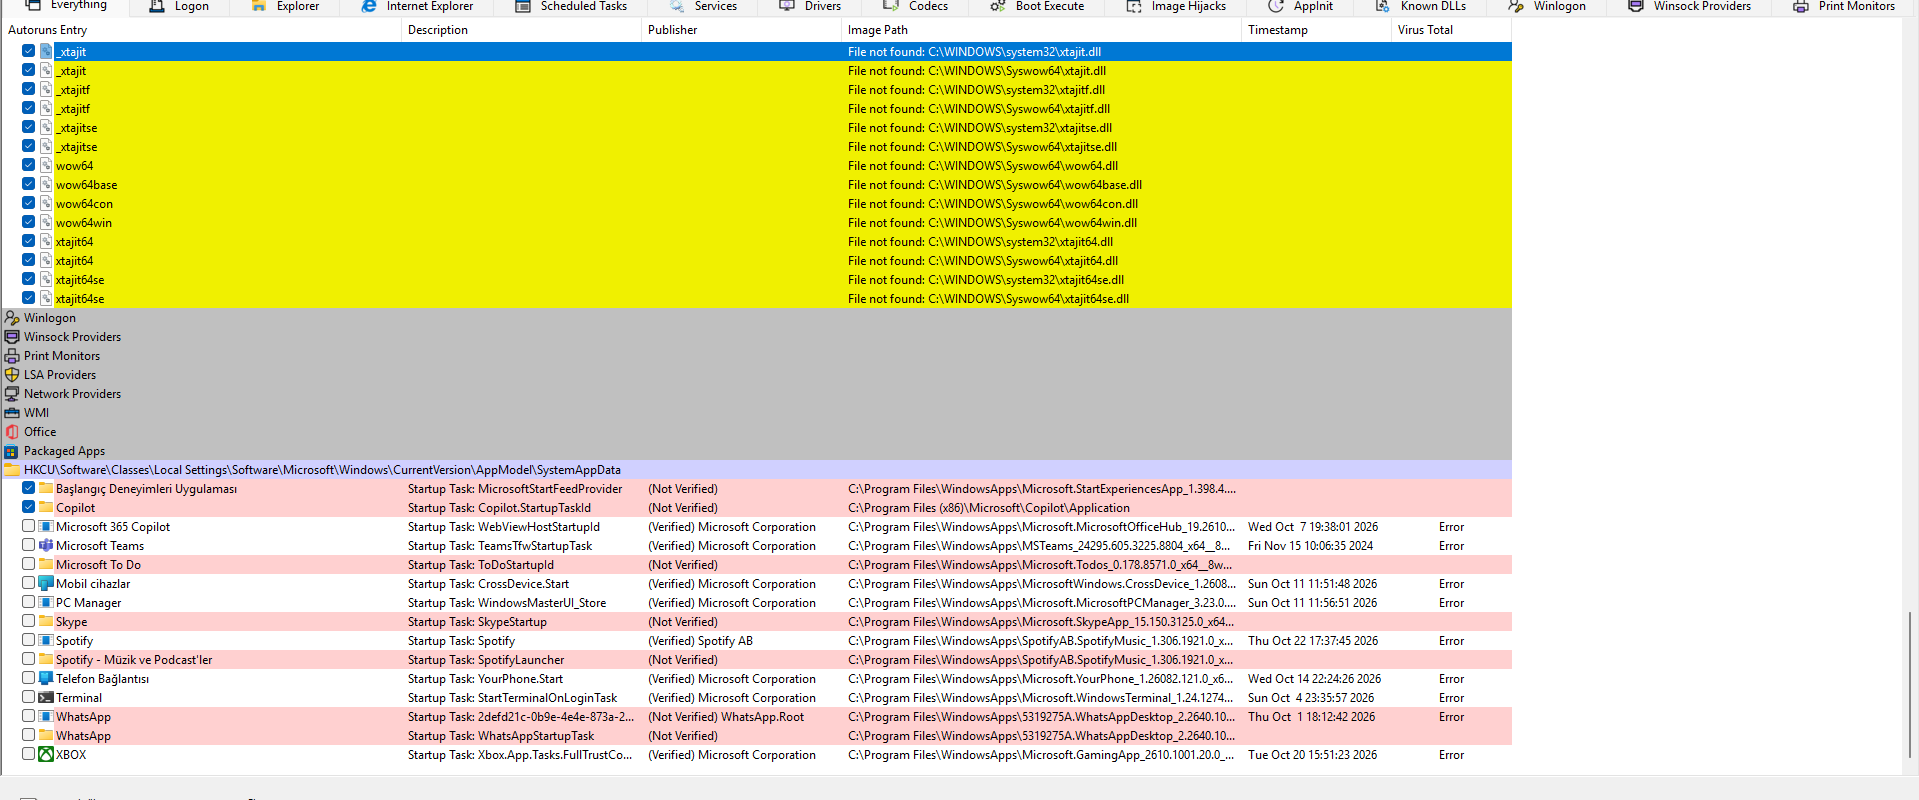Open the Known DLLs tab

click(1421, 6)
